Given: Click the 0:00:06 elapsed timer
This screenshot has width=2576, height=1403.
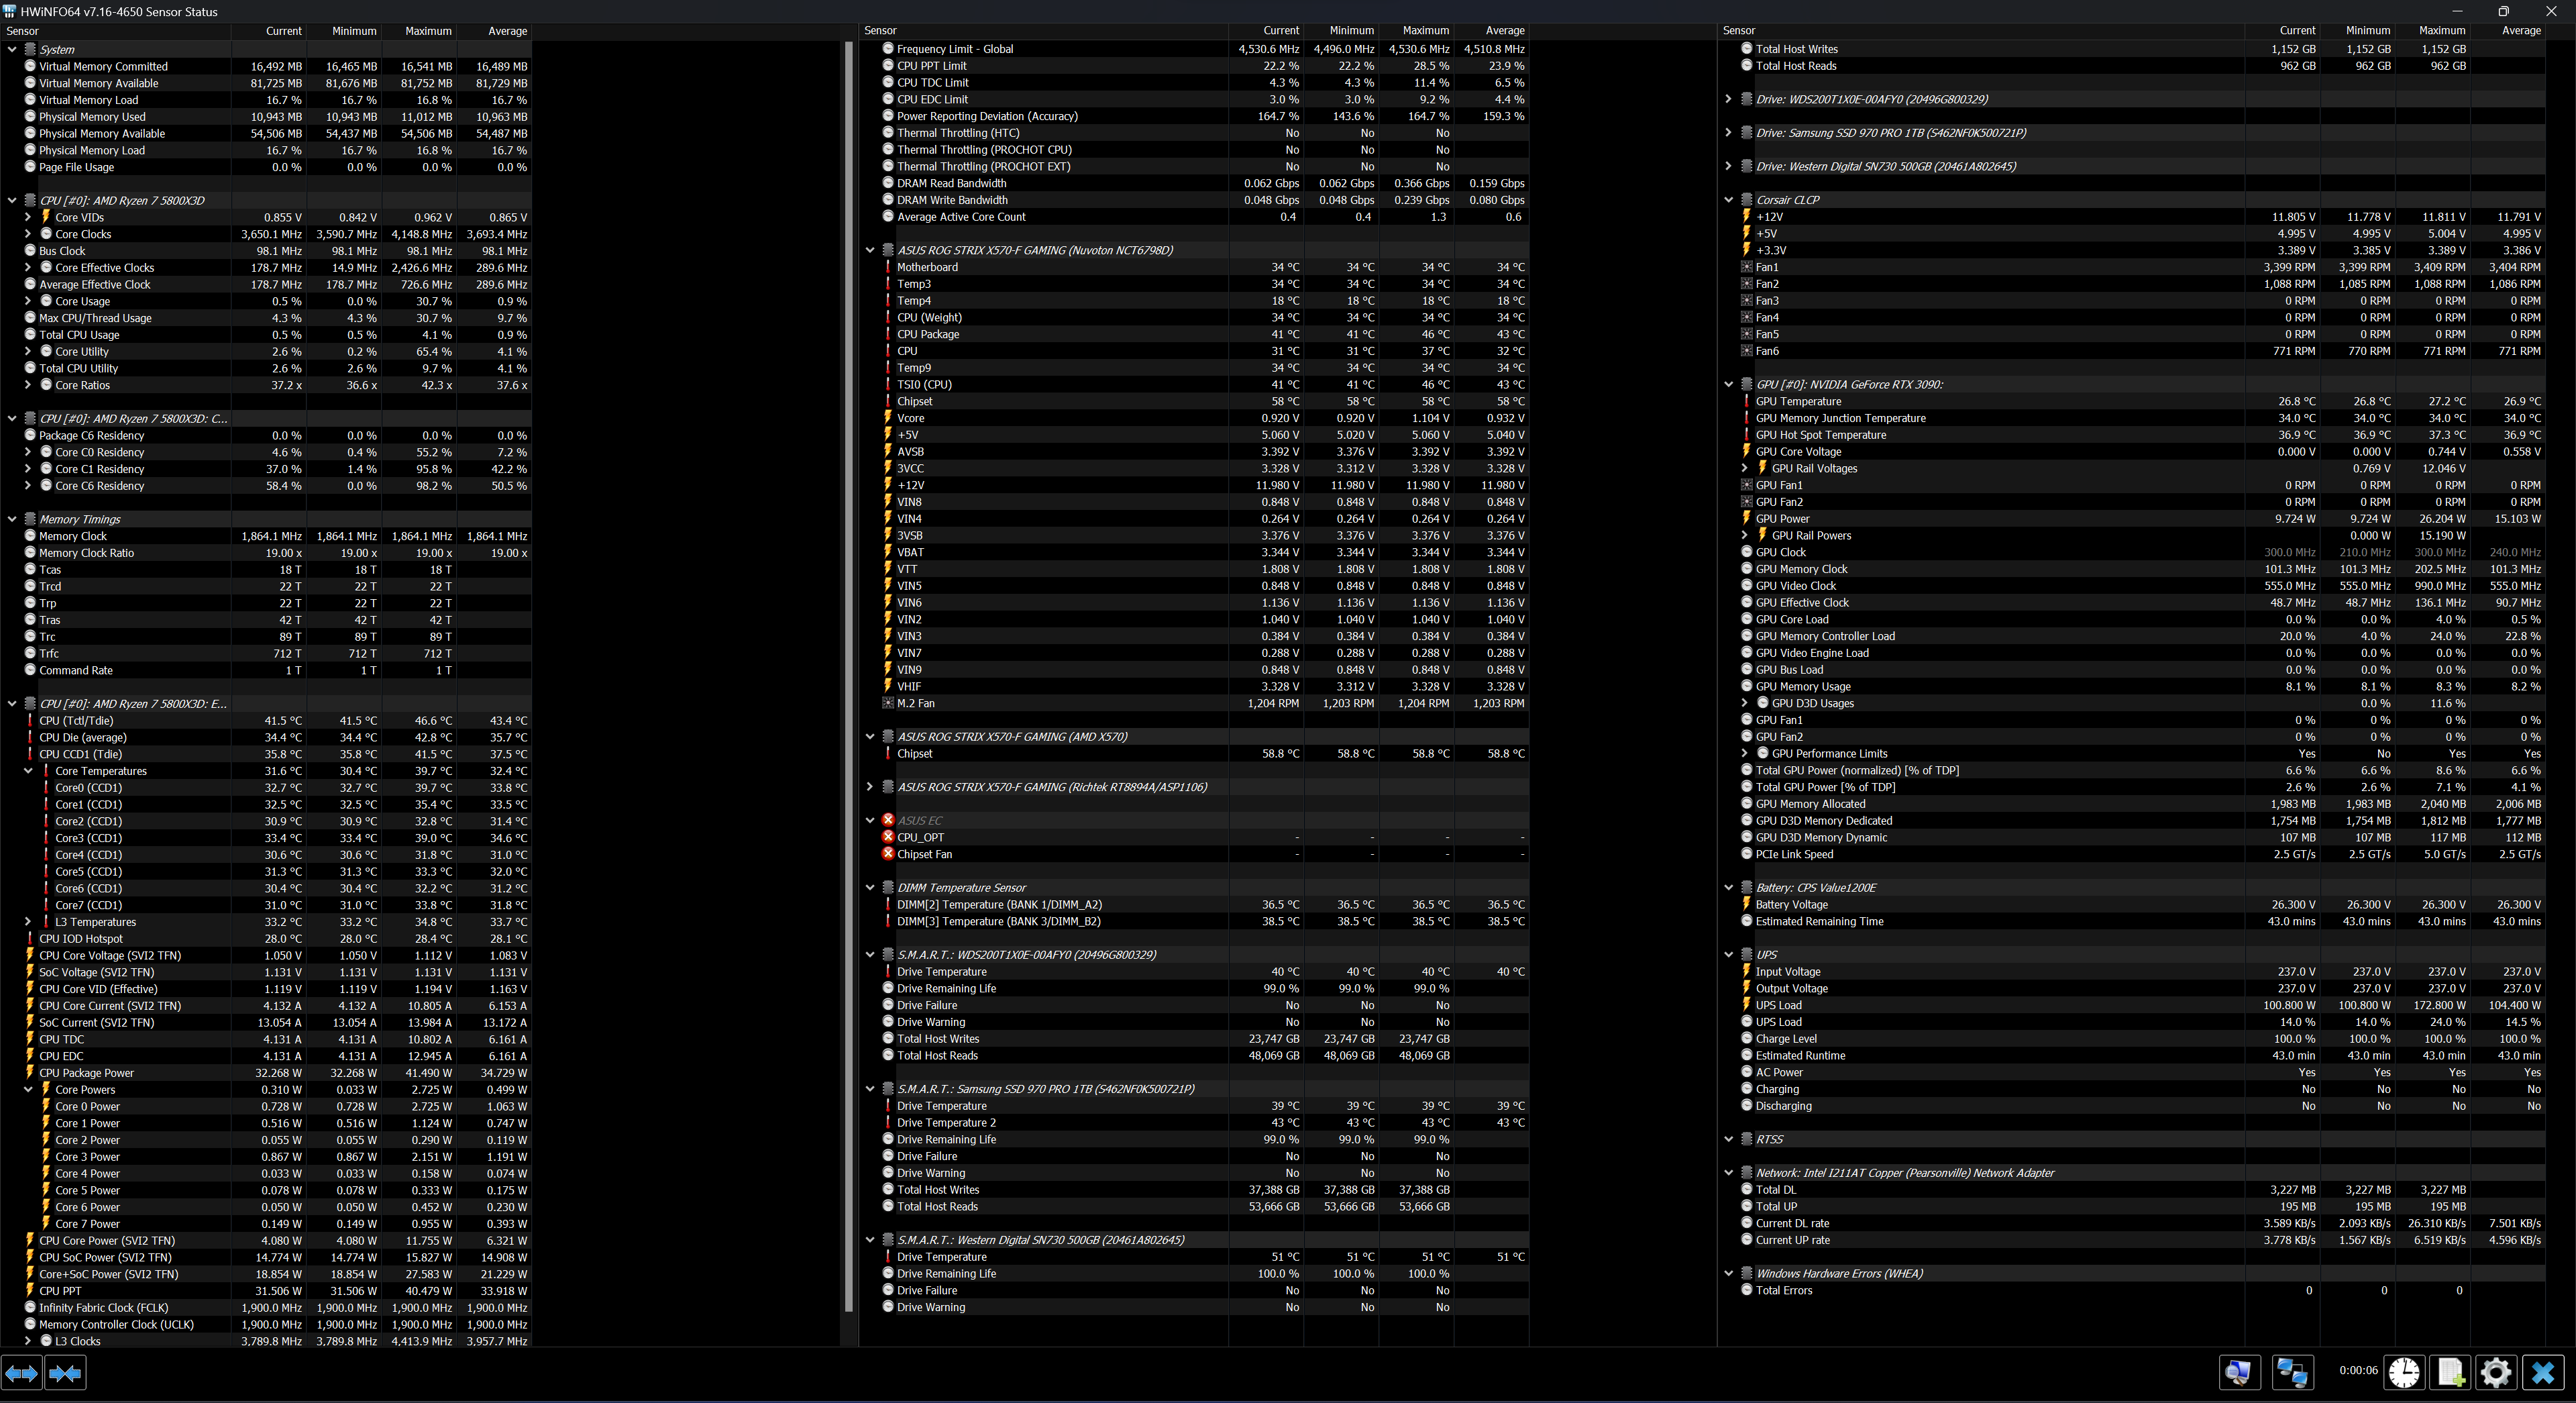Looking at the screenshot, I should [2358, 1371].
